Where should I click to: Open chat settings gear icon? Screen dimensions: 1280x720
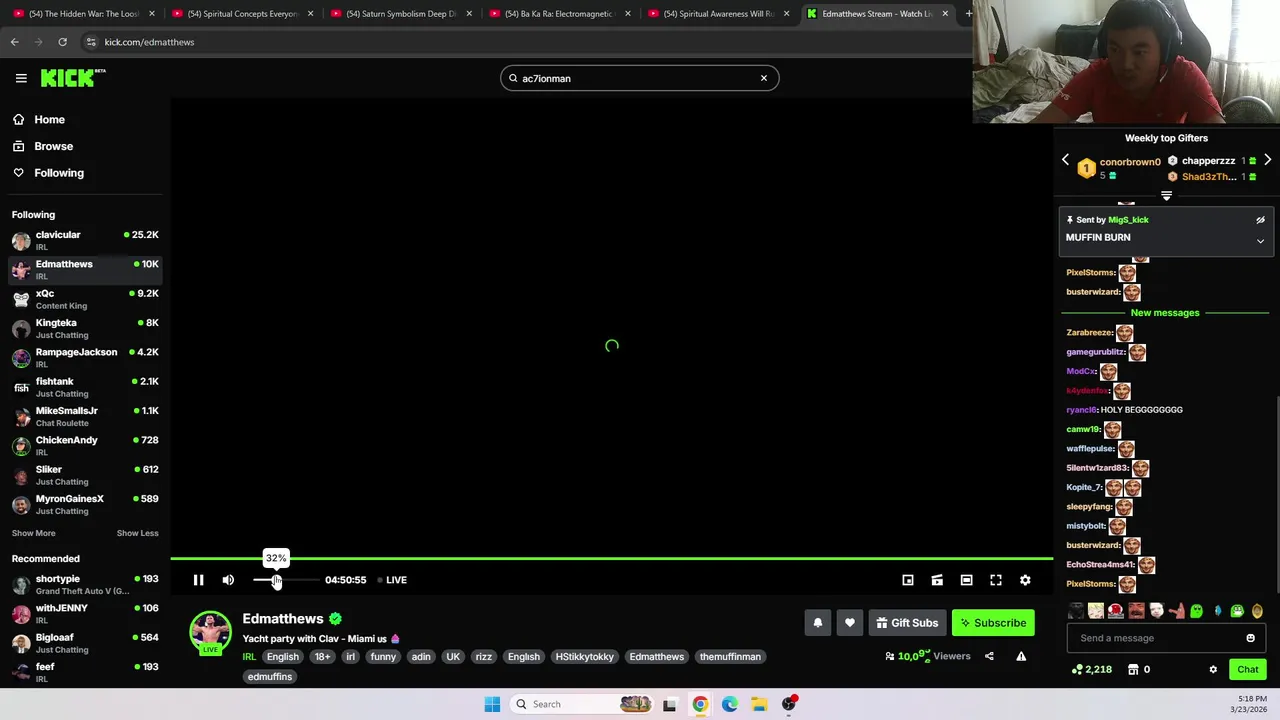click(1213, 670)
